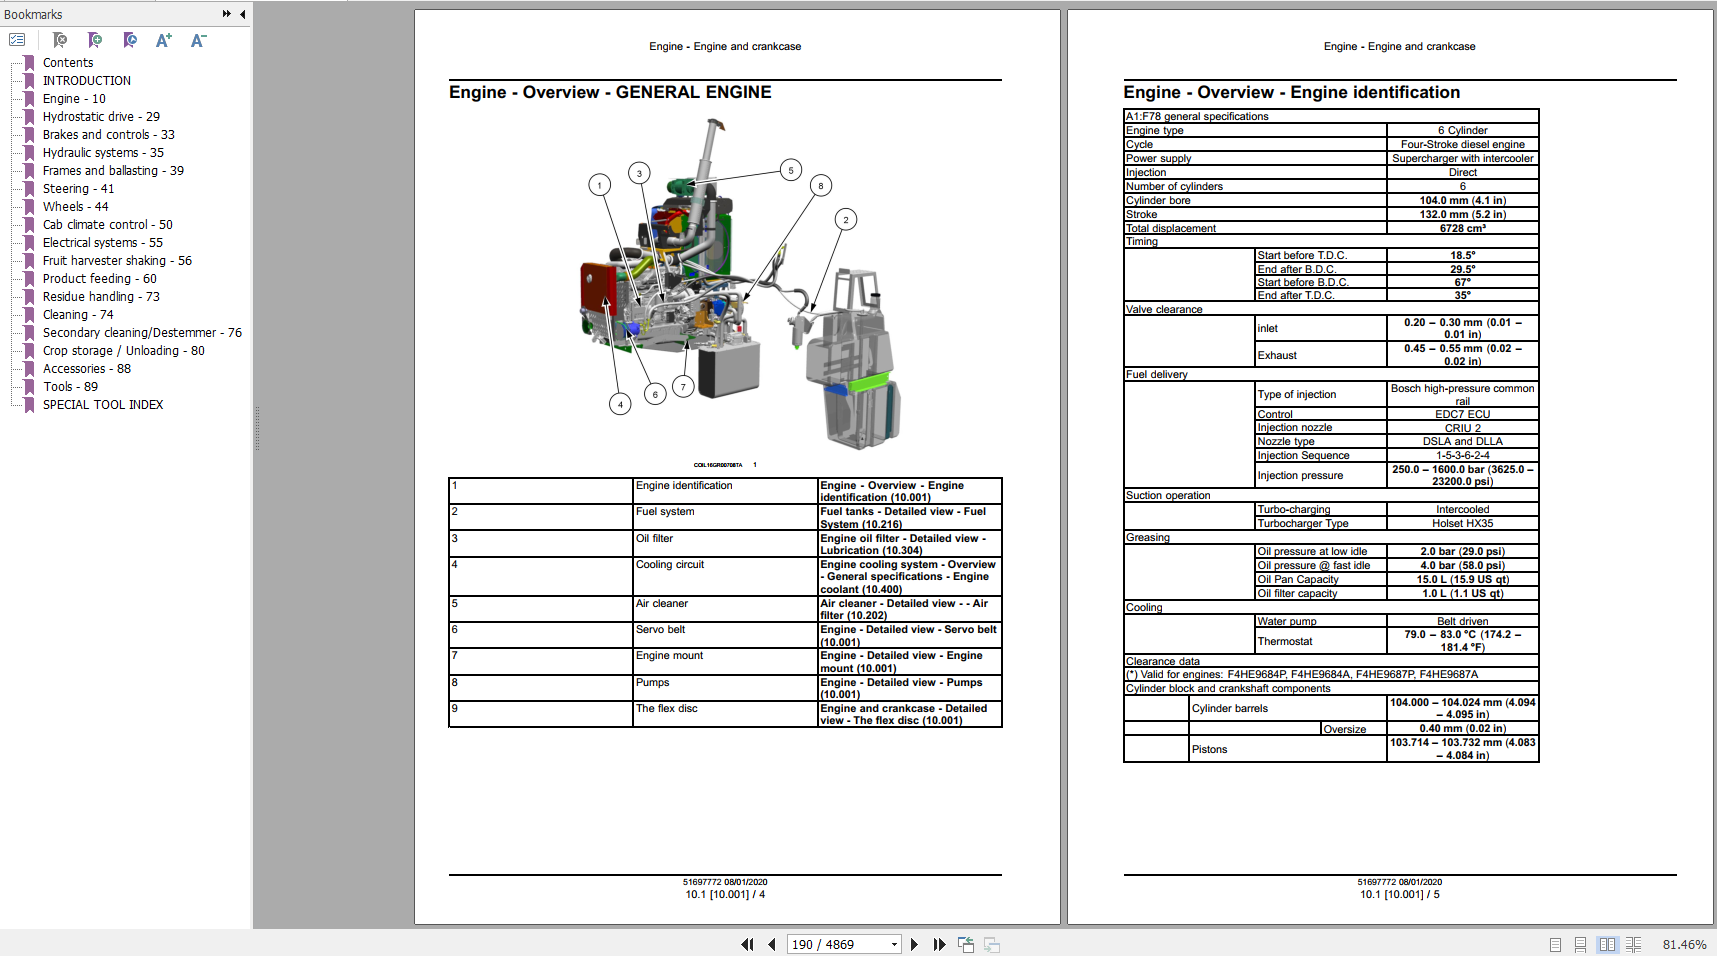Expand the bookmarks panel with double arrow

tap(227, 14)
